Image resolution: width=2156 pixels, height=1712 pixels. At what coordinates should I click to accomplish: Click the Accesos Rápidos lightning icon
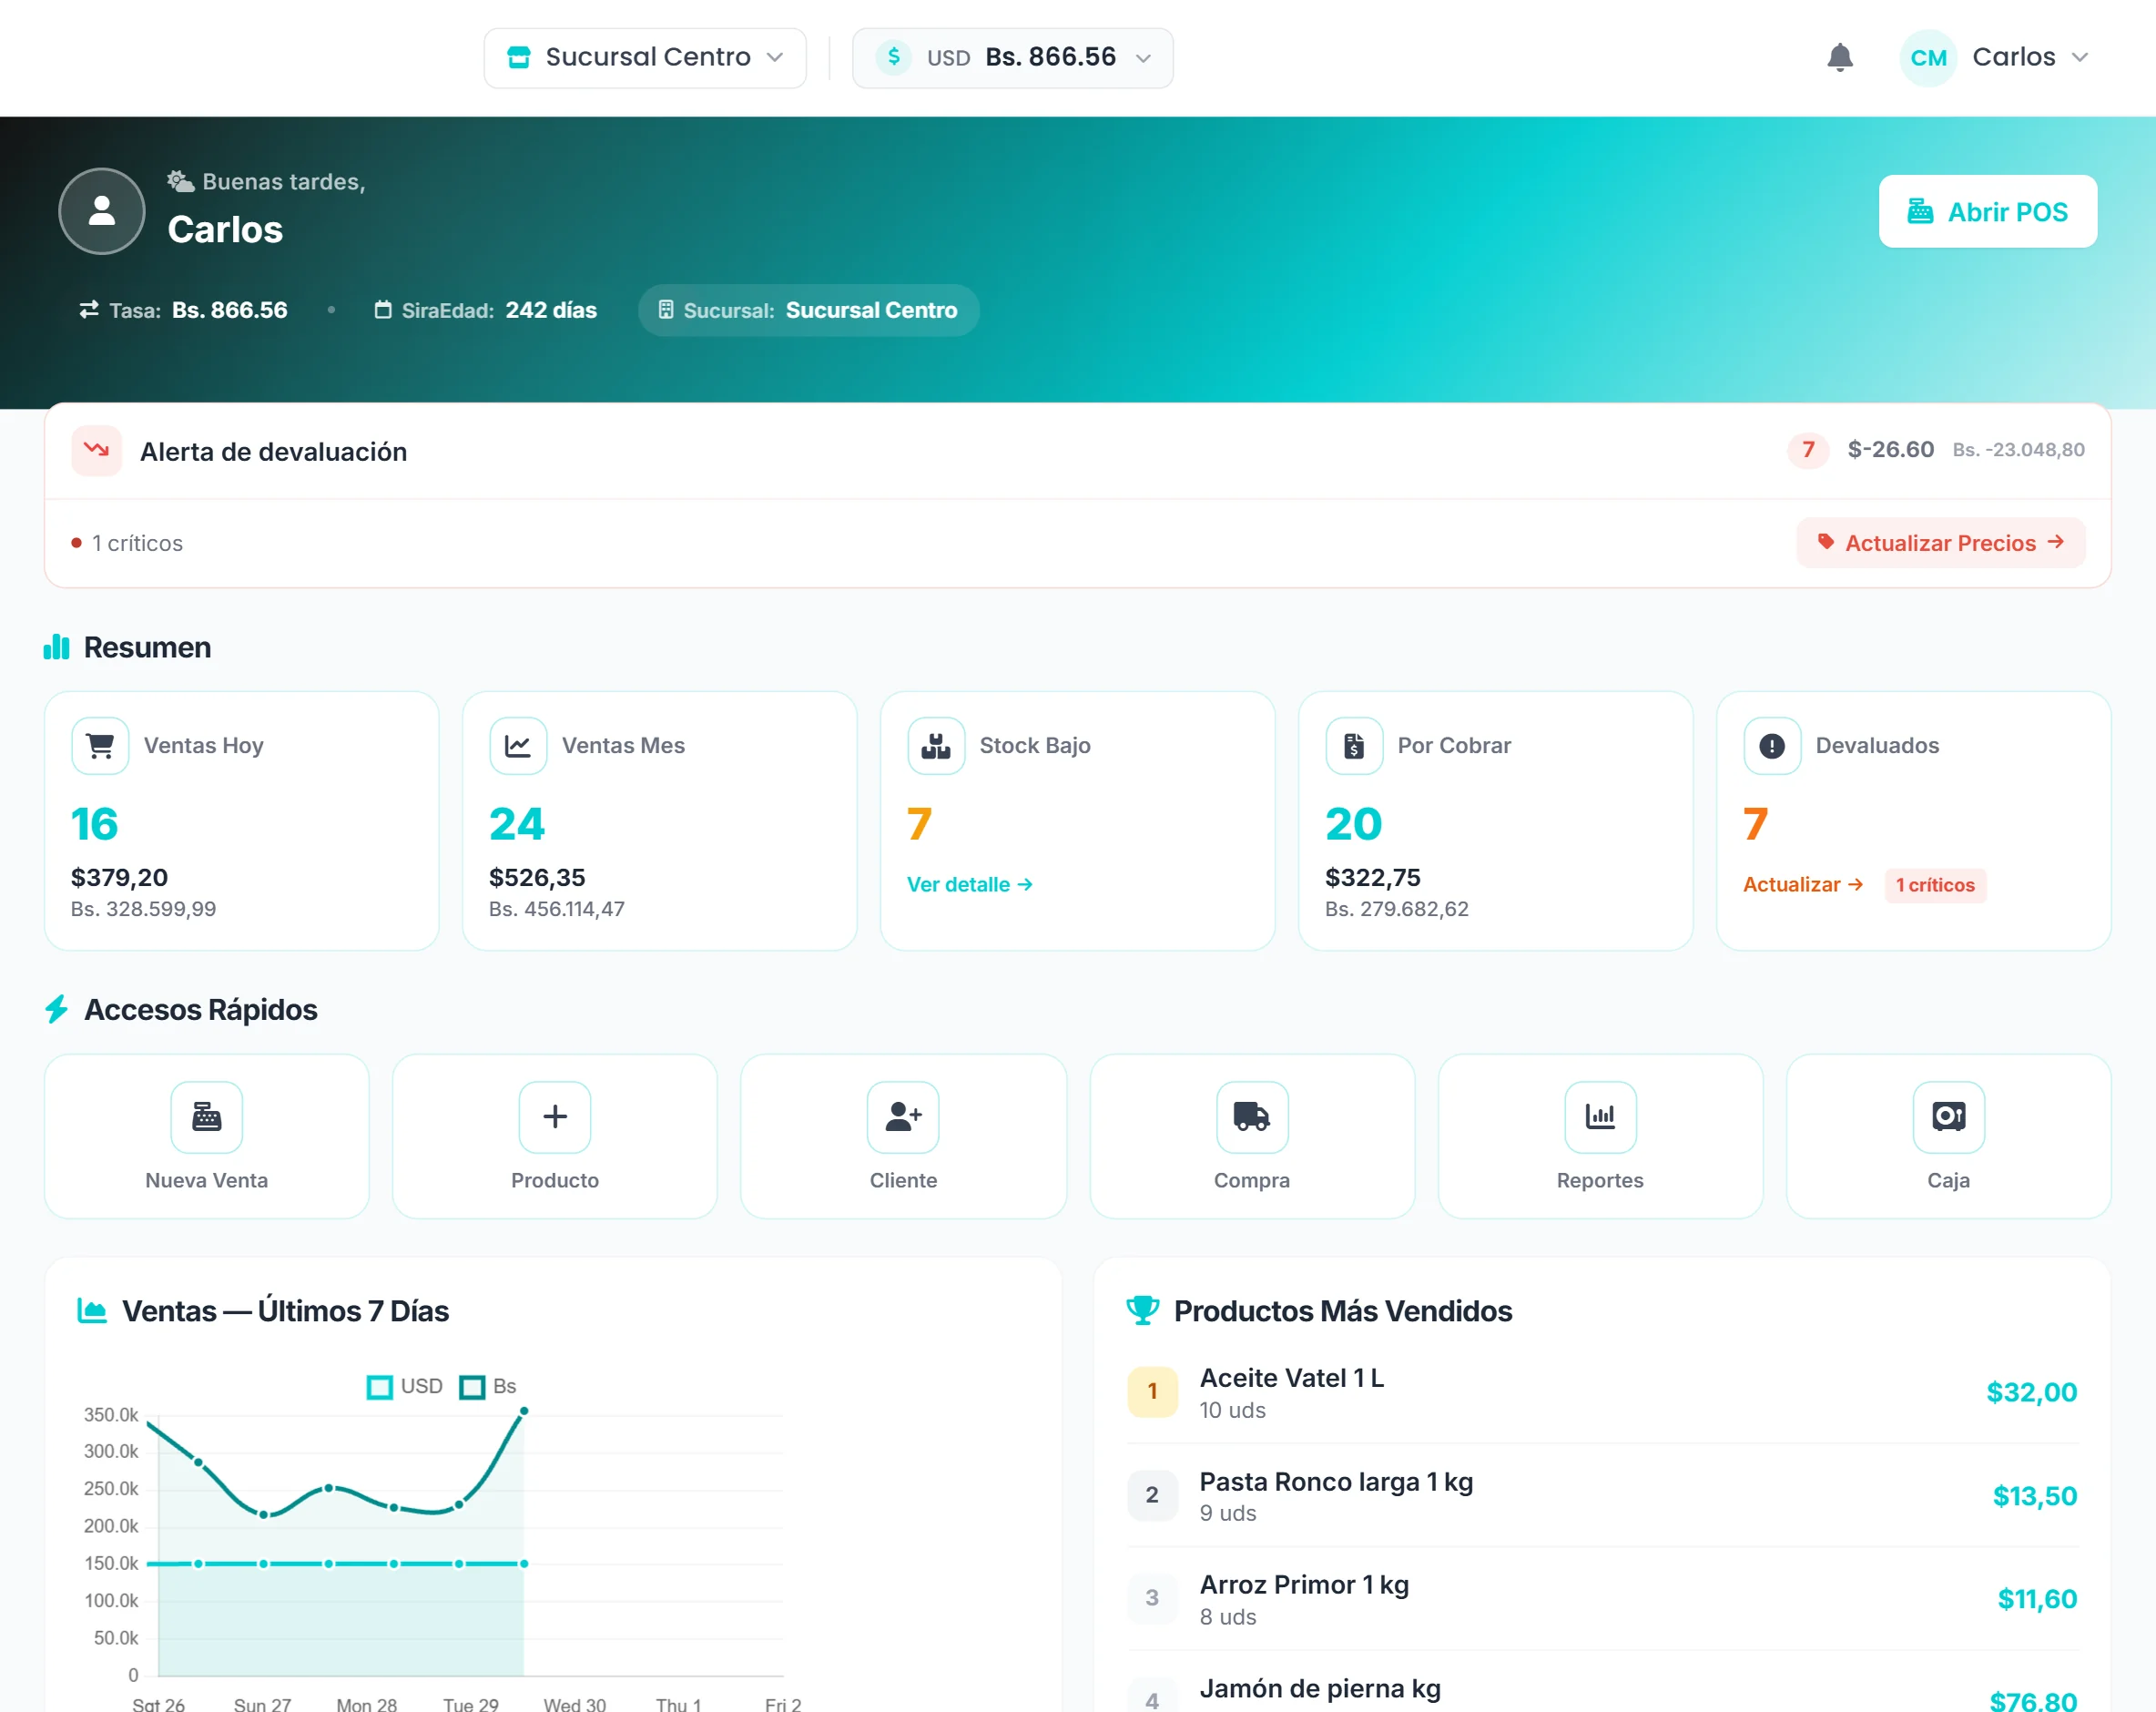coord(57,1009)
